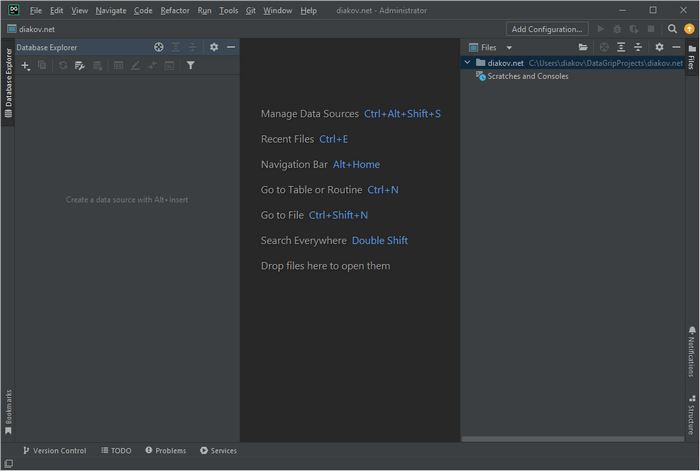Screen dimensions: 700x471
Task: Click the New data source plus icon
Action: 25,65
